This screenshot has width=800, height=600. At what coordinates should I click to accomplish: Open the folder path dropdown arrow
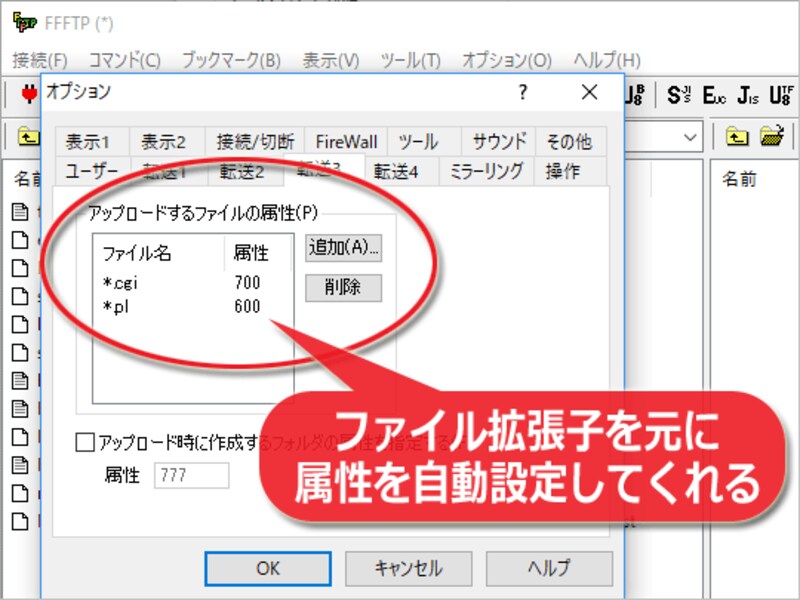[690, 137]
